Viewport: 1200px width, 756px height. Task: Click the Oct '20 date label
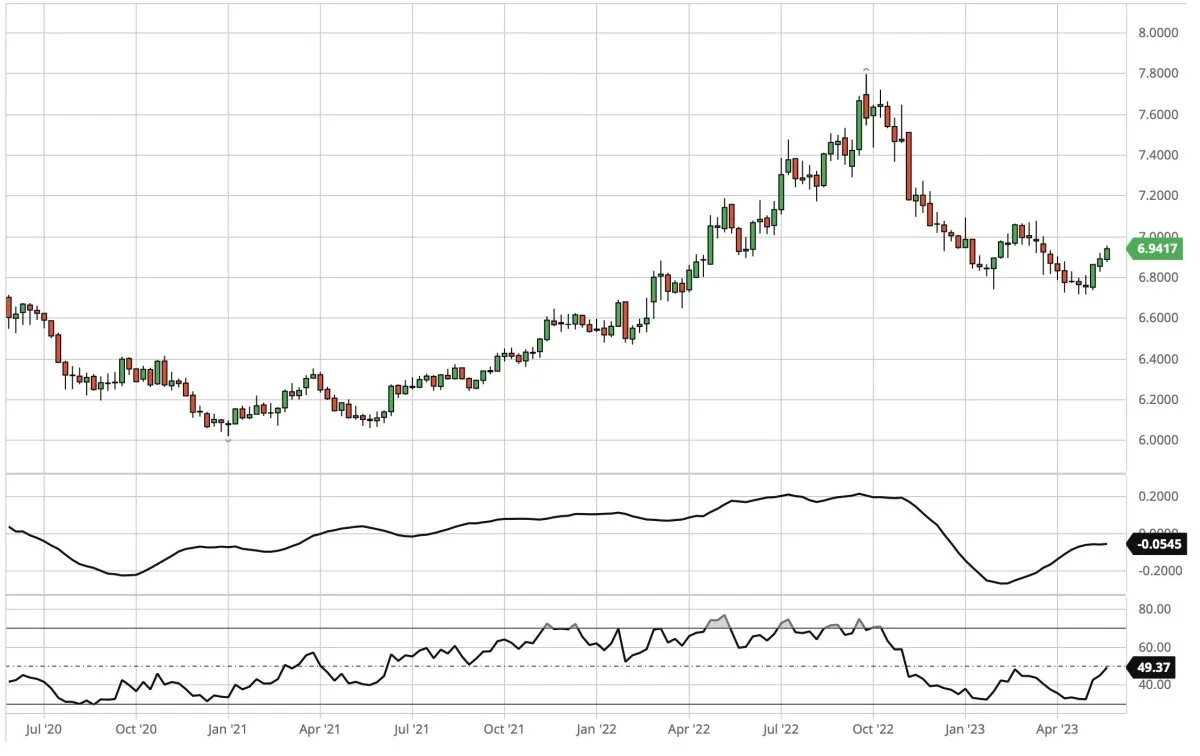pyautogui.click(x=136, y=730)
